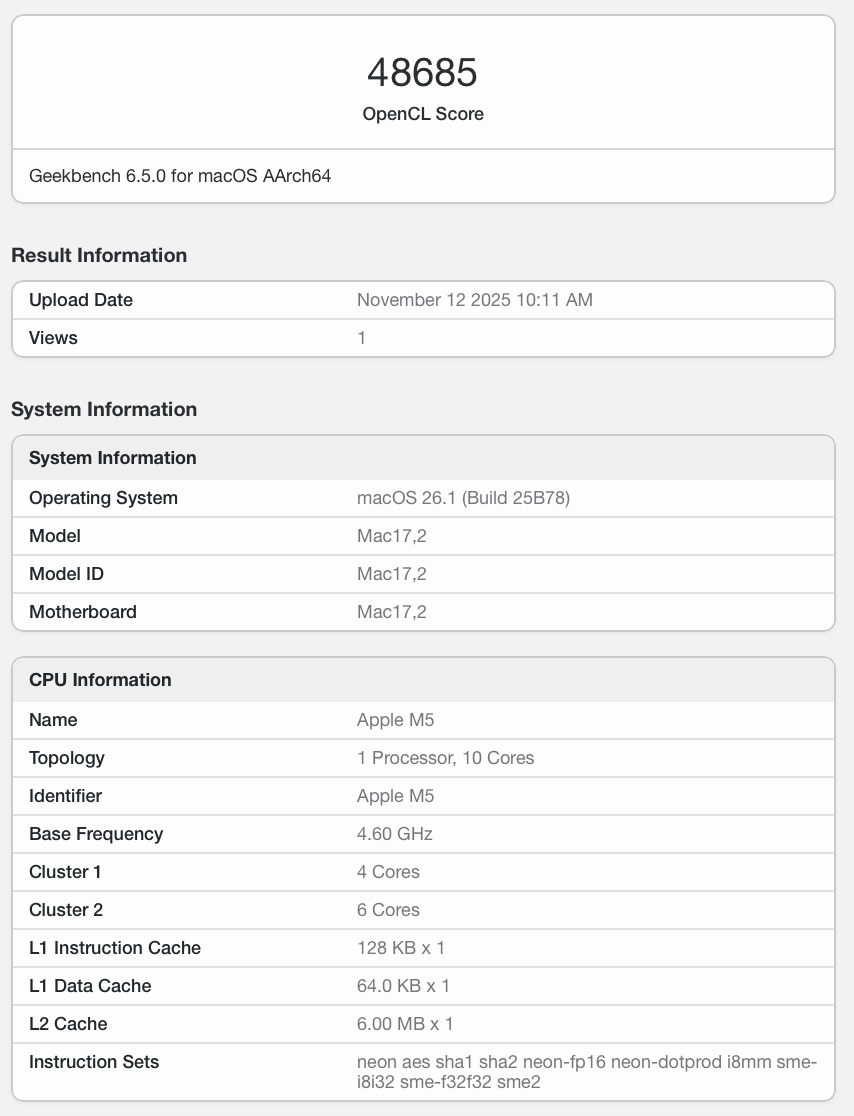Select the macOS 26.1 (Build 25B78) value
Image resolution: width=854 pixels, height=1116 pixels.
[463, 498]
